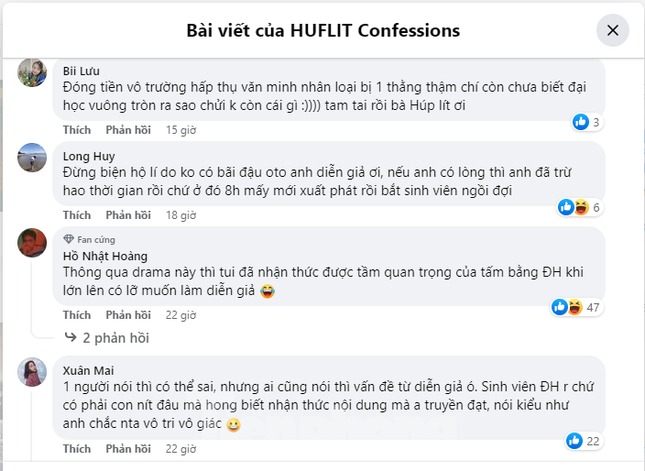Image resolution: width=645 pixels, height=471 pixels.
Task: Open Long Huy's avatar
Action: (32, 157)
